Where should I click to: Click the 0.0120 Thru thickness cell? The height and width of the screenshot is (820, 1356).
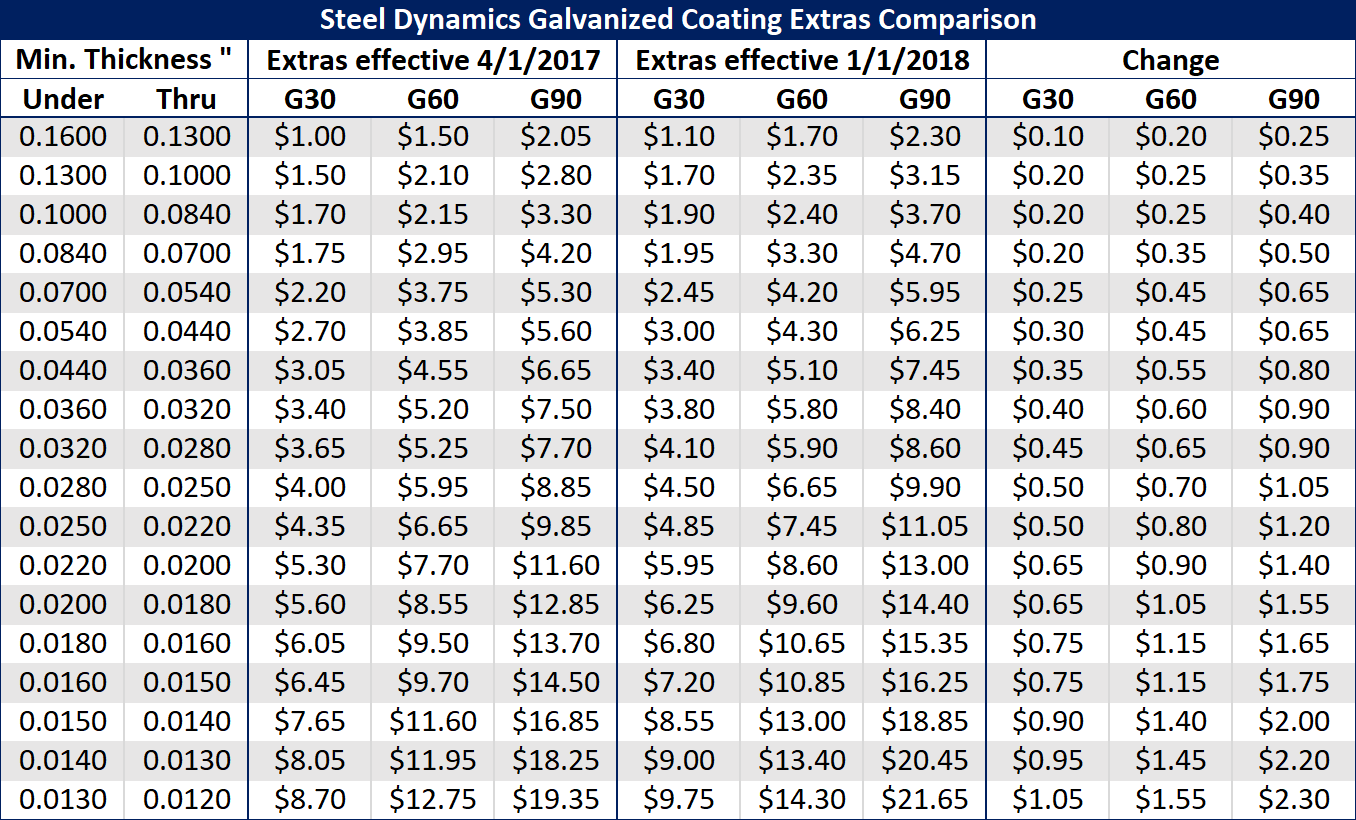(187, 800)
